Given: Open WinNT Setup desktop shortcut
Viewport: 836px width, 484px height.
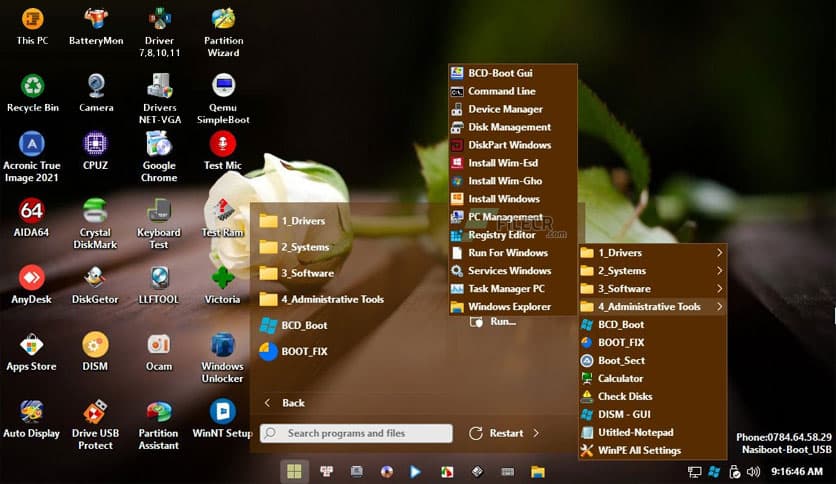Looking at the screenshot, I should (223, 412).
